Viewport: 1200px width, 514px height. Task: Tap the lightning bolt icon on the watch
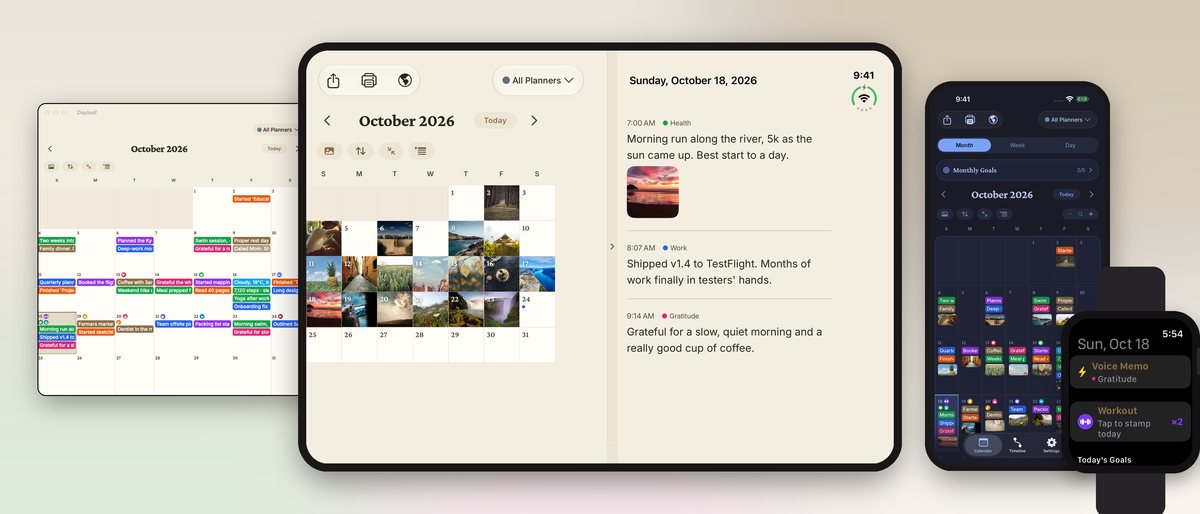click(1082, 372)
